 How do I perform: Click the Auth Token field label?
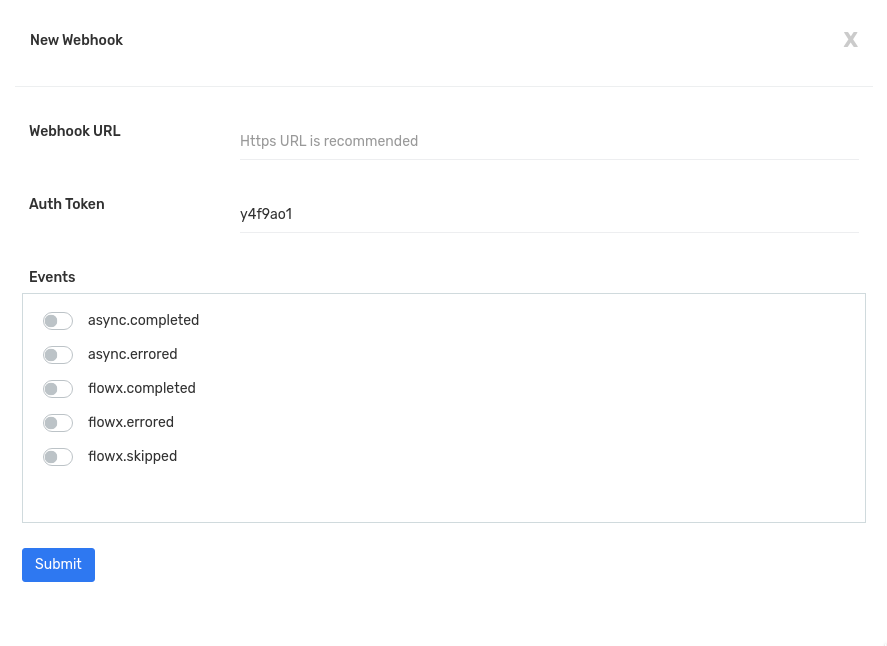click(x=67, y=204)
